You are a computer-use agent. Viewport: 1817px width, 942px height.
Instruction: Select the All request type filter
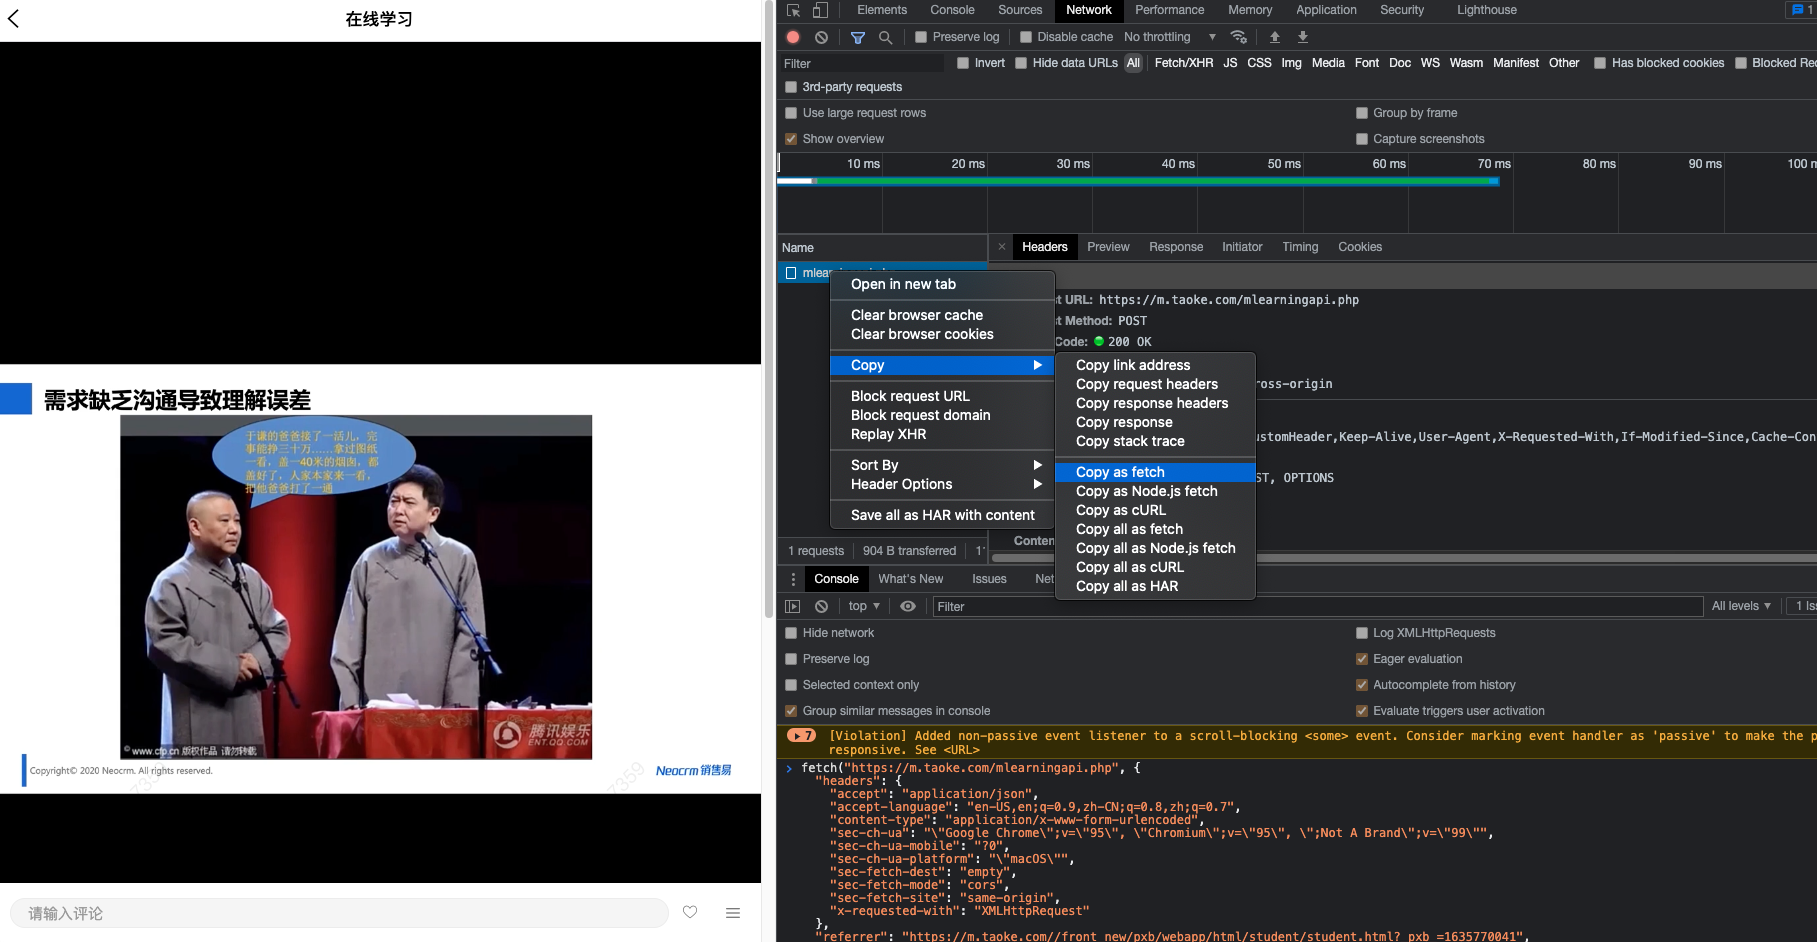(x=1133, y=63)
